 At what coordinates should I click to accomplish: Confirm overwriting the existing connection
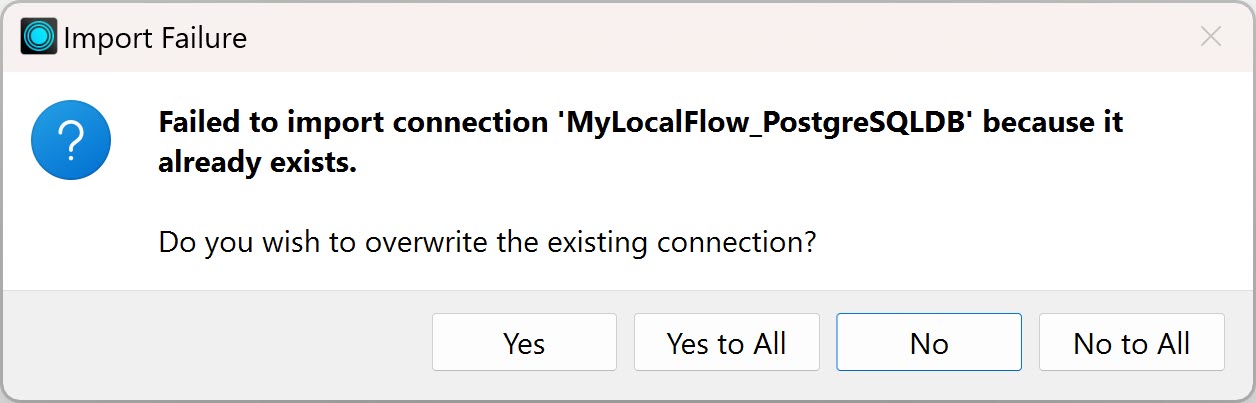coord(524,342)
